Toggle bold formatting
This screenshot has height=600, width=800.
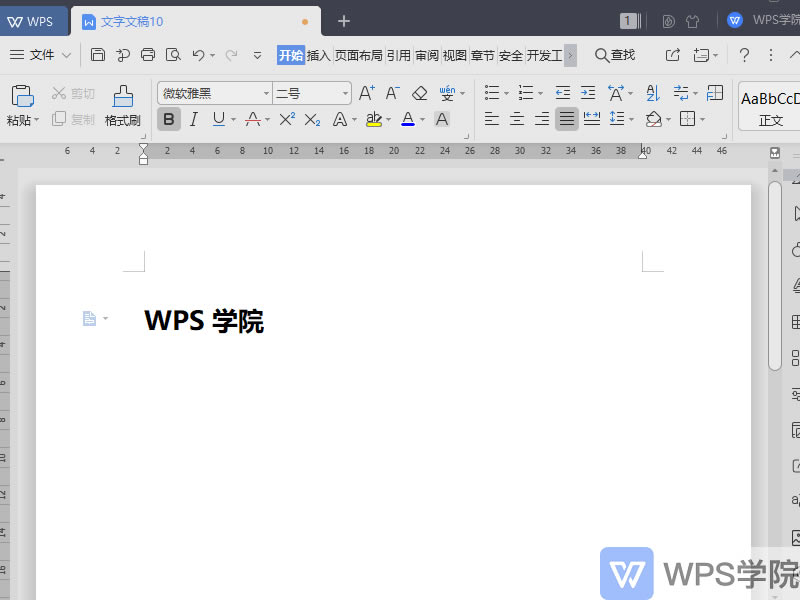pos(168,119)
